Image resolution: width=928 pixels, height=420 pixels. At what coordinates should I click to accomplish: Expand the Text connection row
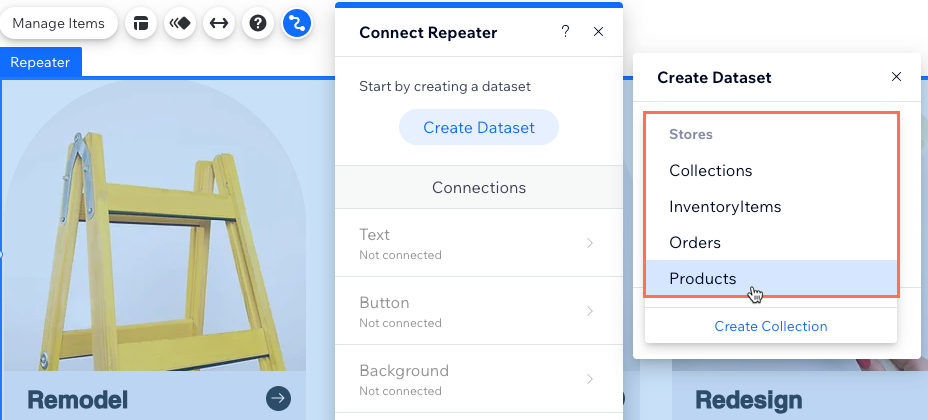pyautogui.click(x=479, y=243)
